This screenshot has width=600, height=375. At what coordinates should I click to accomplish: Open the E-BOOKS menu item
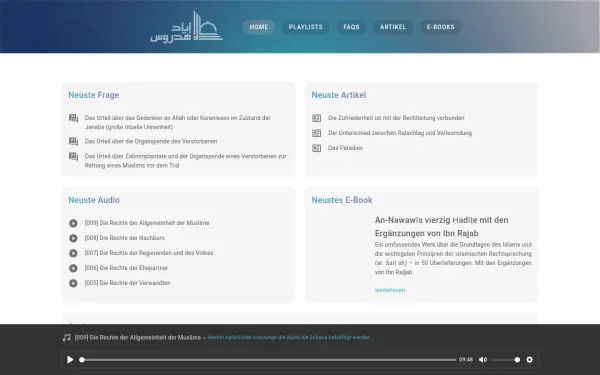click(x=440, y=27)
